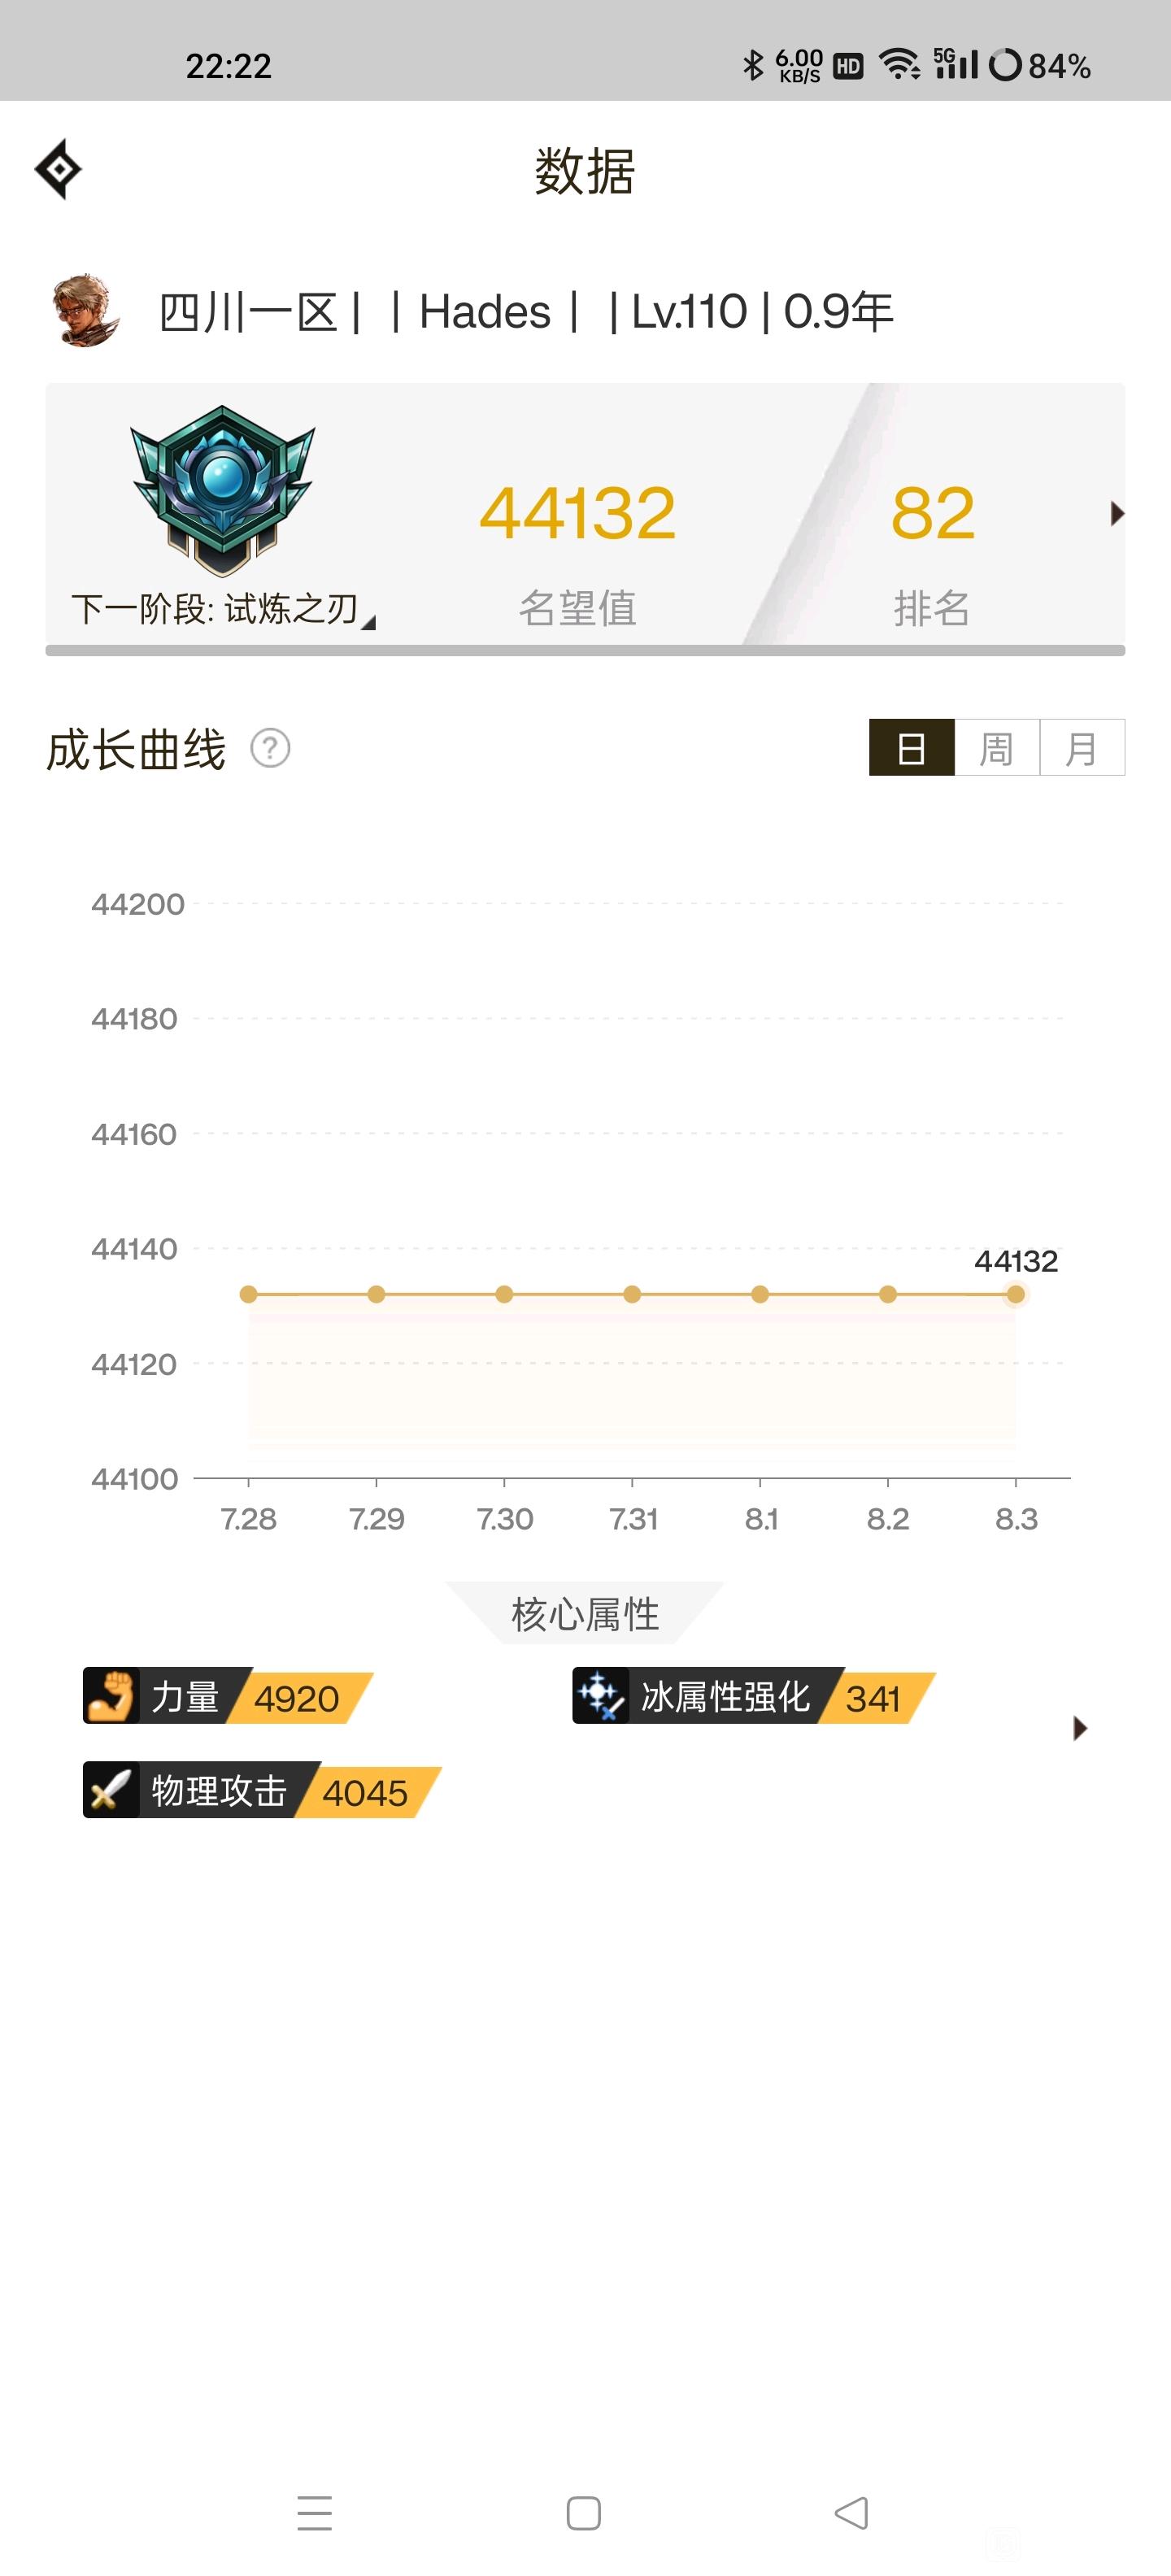1171x2576 pixels.
Task: Tap the 物理攻击 sword icon
Action: point(111,1790)
